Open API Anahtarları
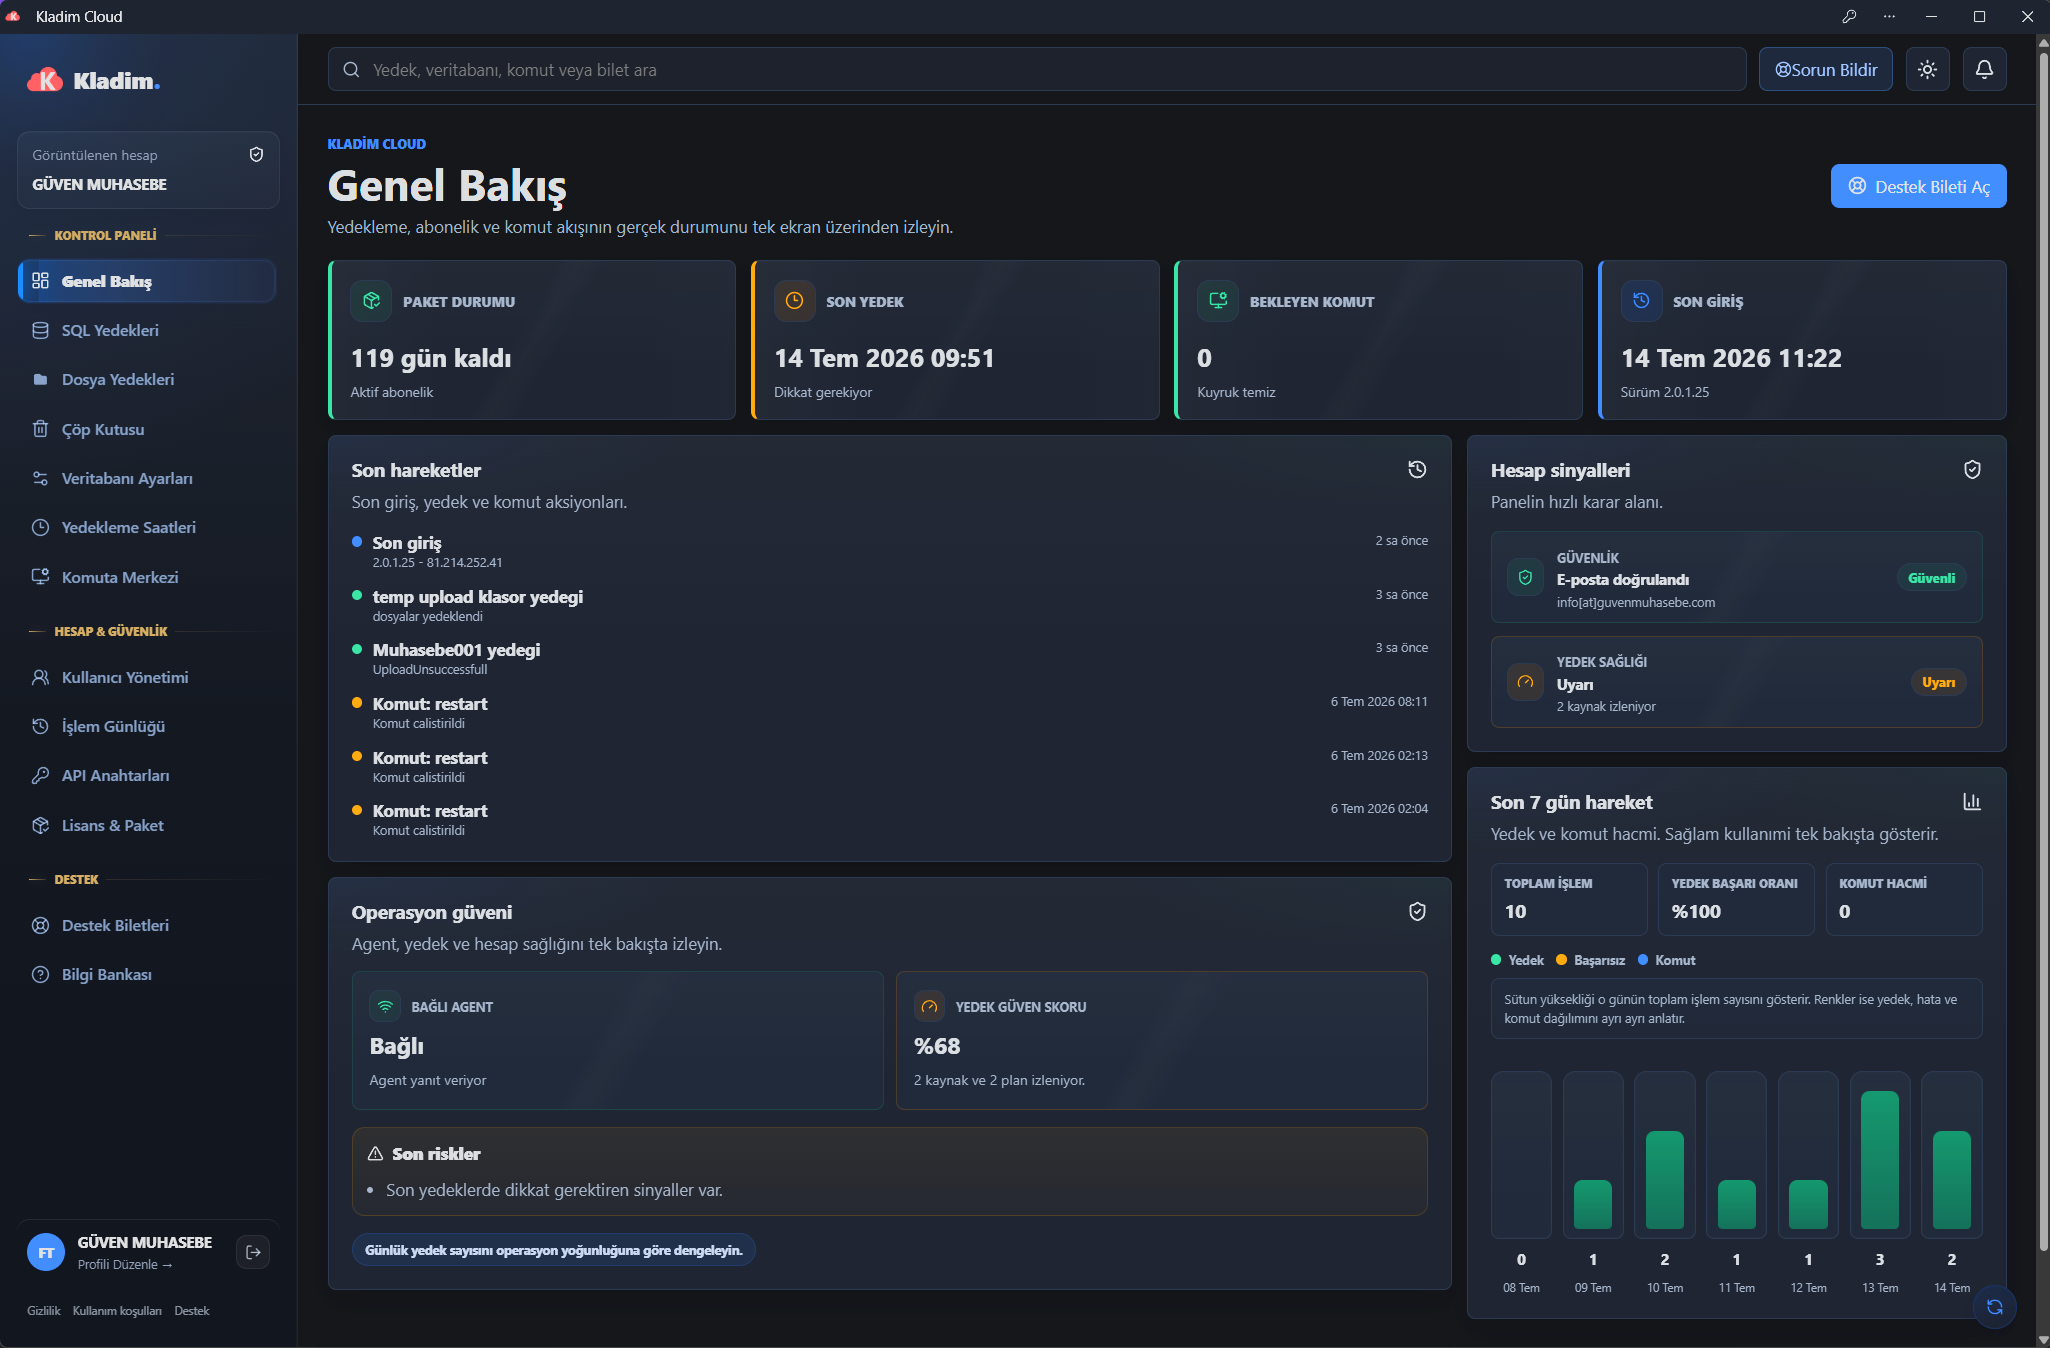This screenshot has width=2050, height=1348. pos(147,775)
